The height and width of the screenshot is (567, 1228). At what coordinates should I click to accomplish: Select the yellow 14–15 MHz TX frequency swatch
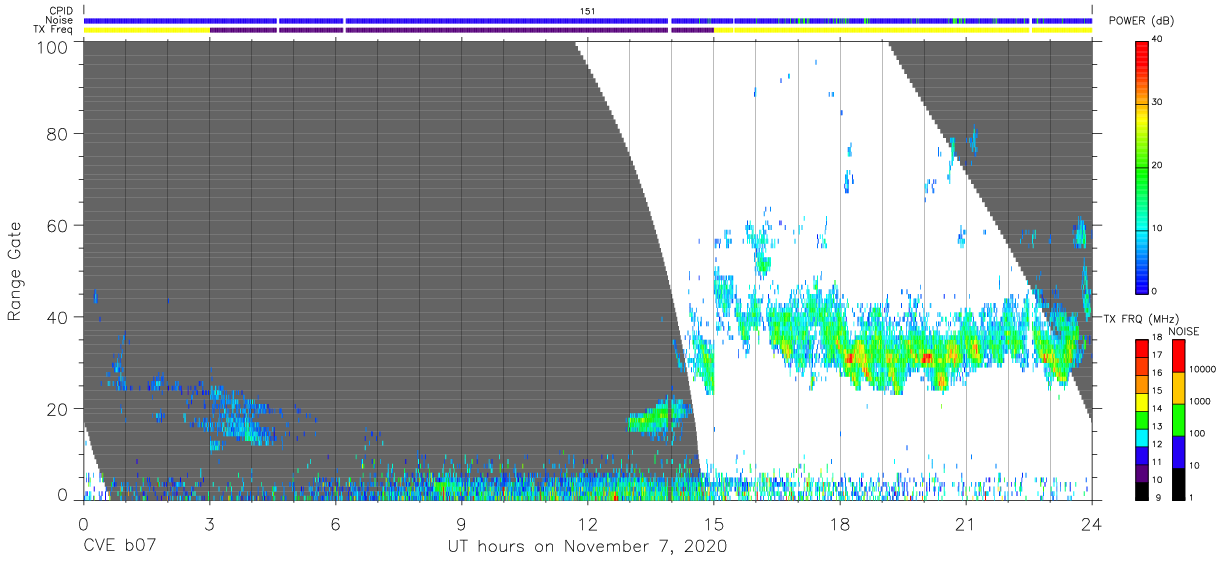tap(1141, 401)
